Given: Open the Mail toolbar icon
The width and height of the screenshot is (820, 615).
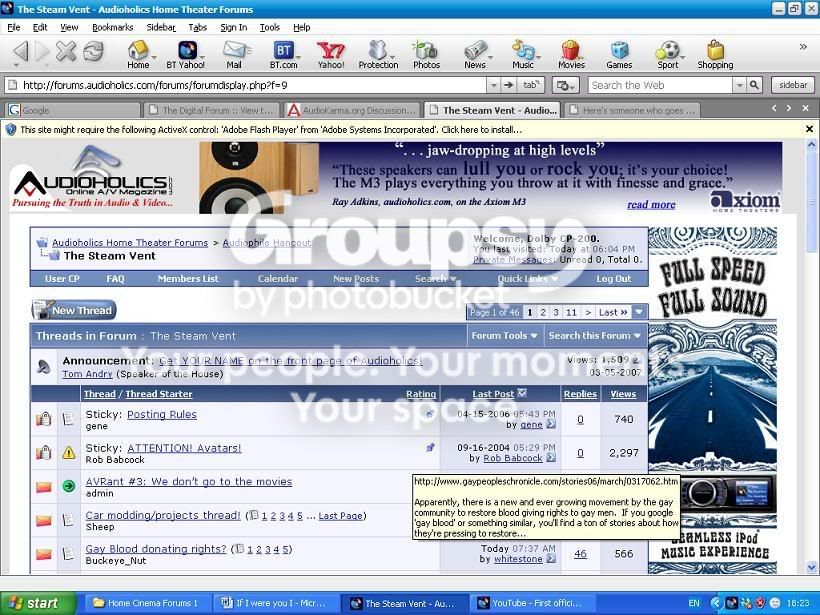Looking at the screenshot, I should click(234, 55).
